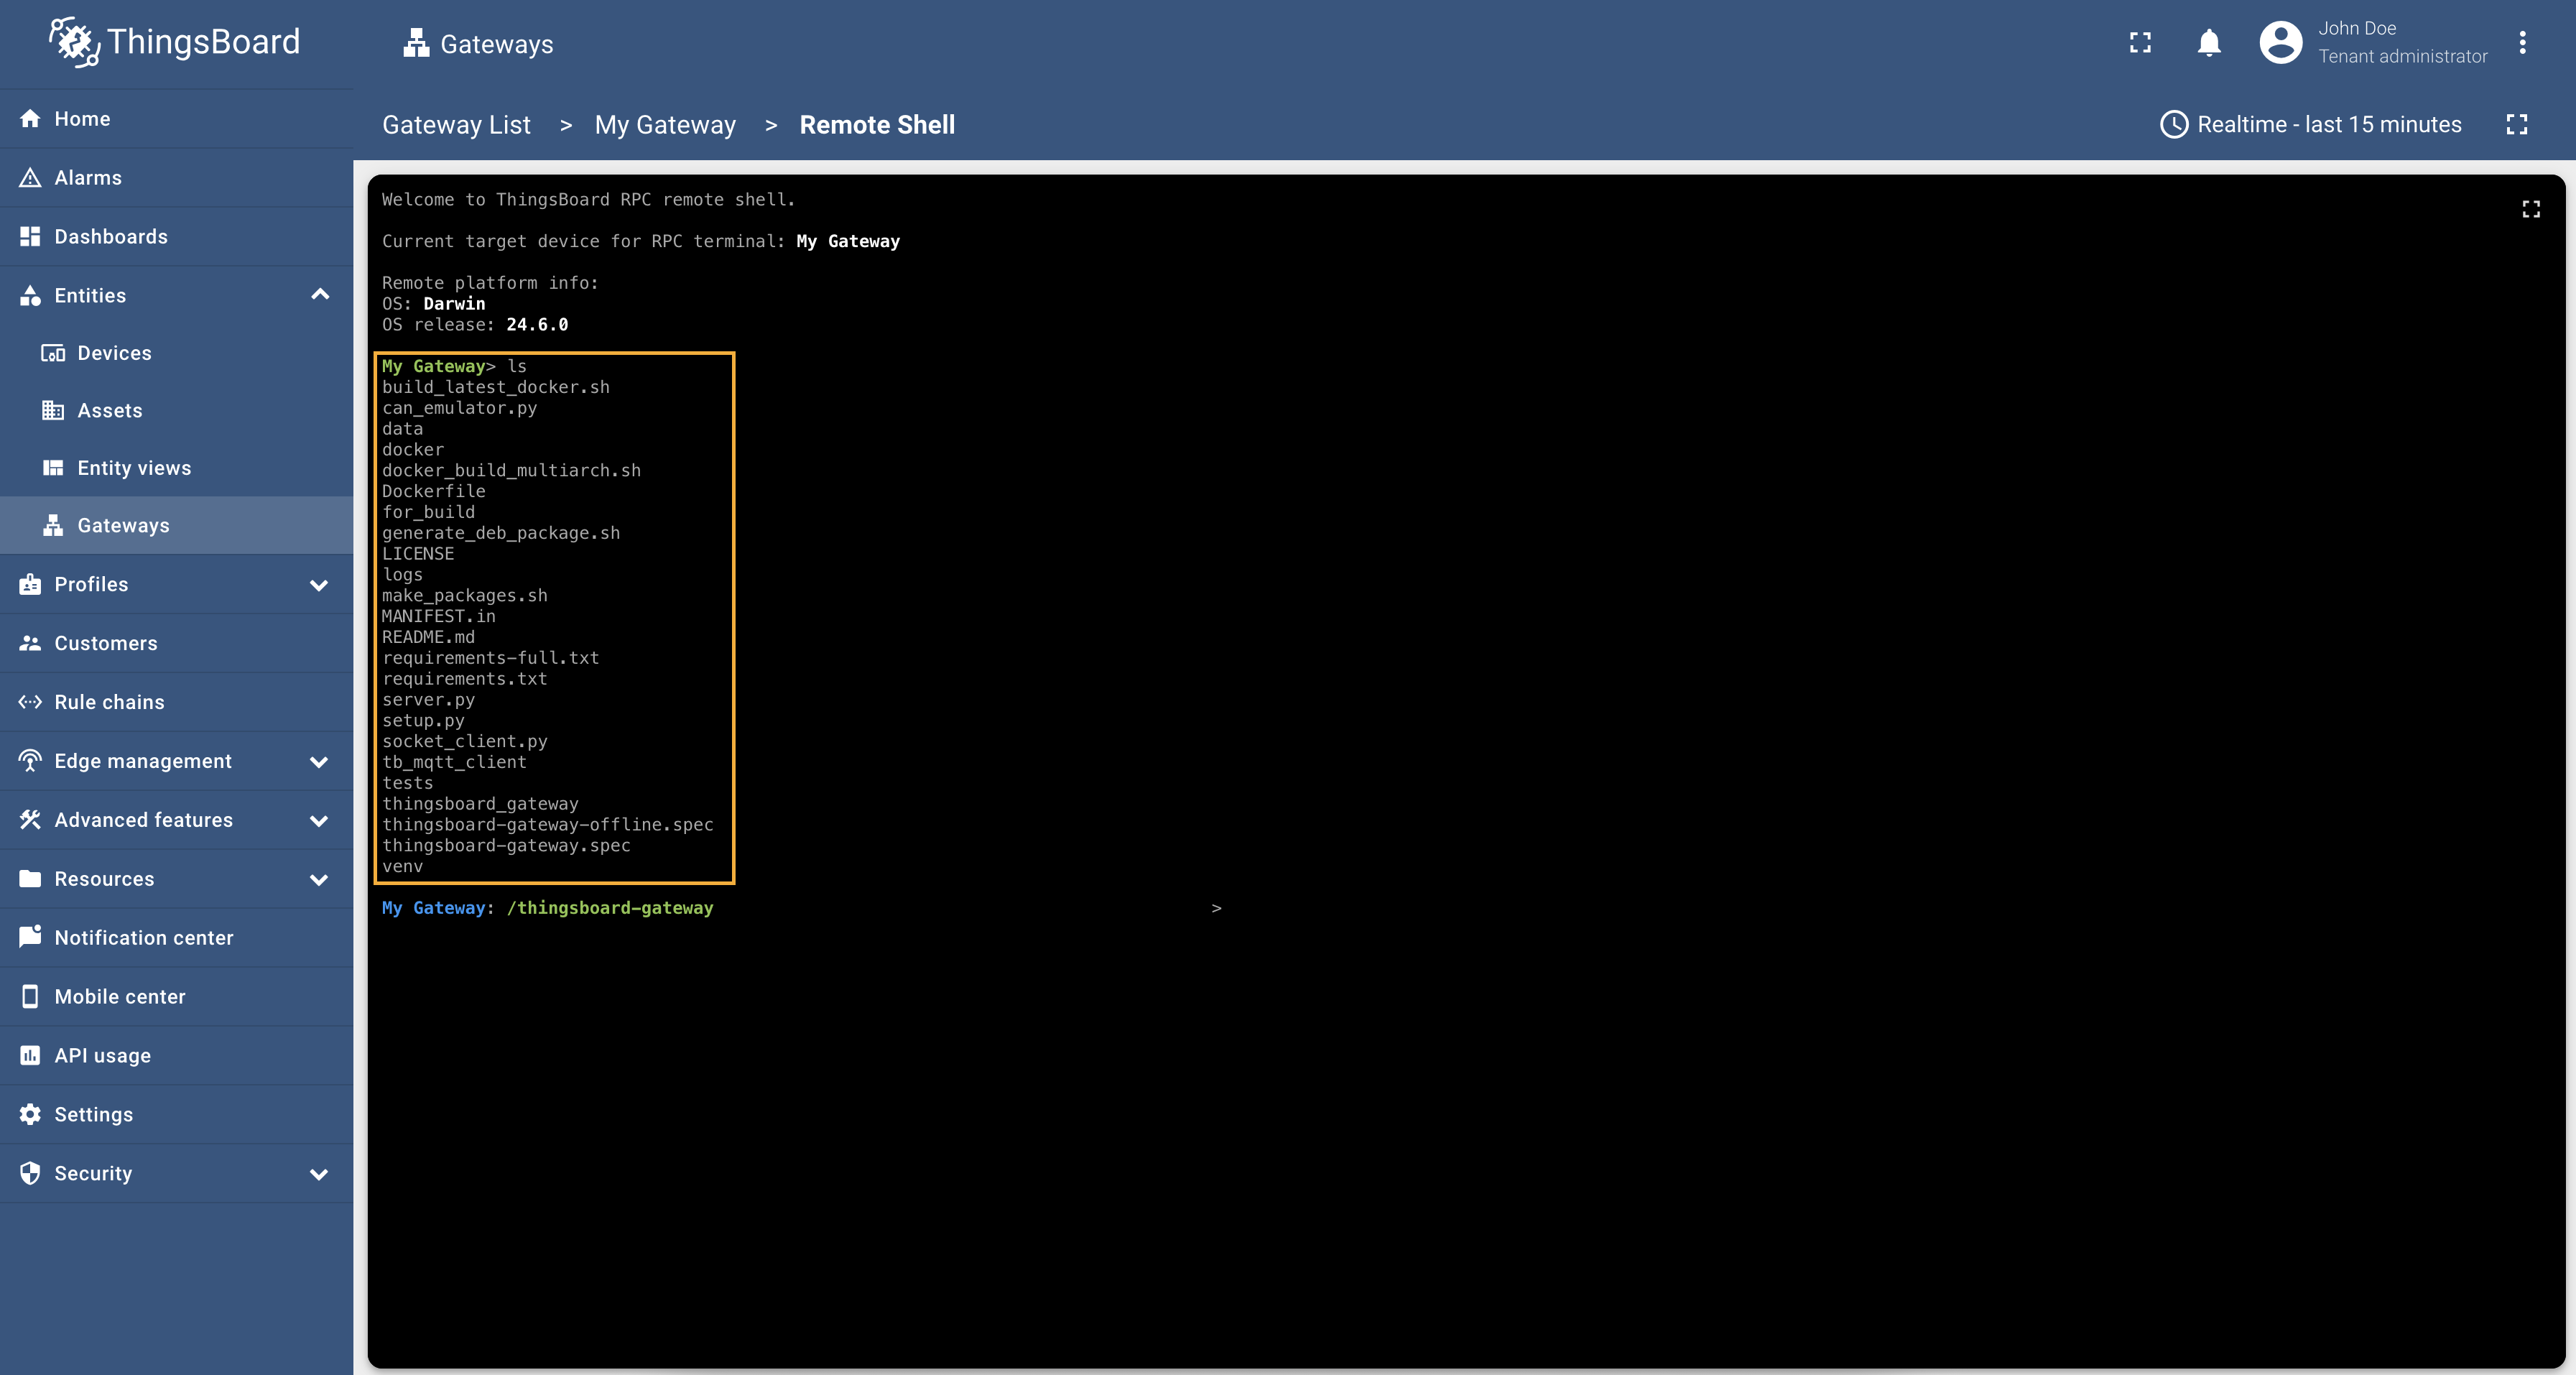Open the Devices page
Screen dimensions: 2576x1375
coord(114,353)
